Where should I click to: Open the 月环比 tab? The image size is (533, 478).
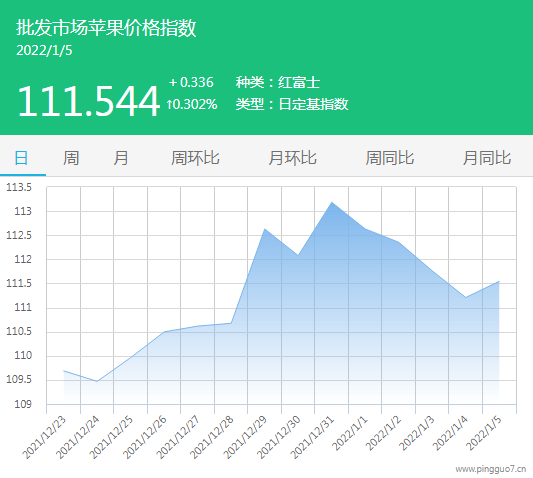pos(292,158)
